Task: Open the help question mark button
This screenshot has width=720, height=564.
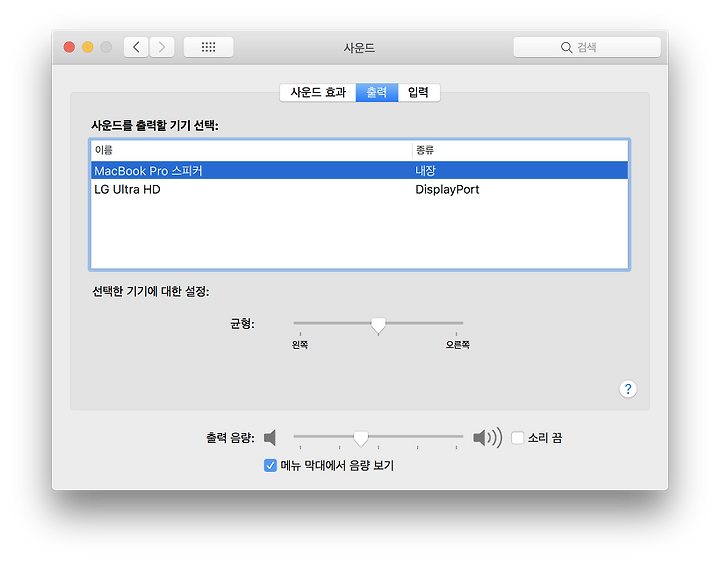Action: (628, 389)
